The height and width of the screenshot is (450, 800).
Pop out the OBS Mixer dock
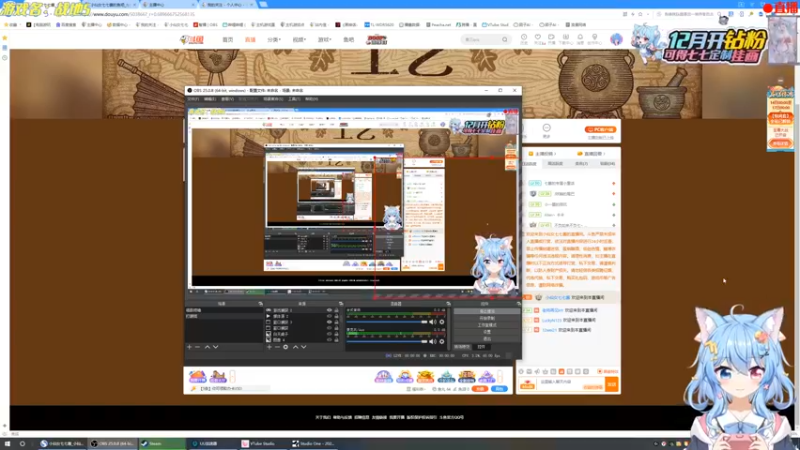448,304
